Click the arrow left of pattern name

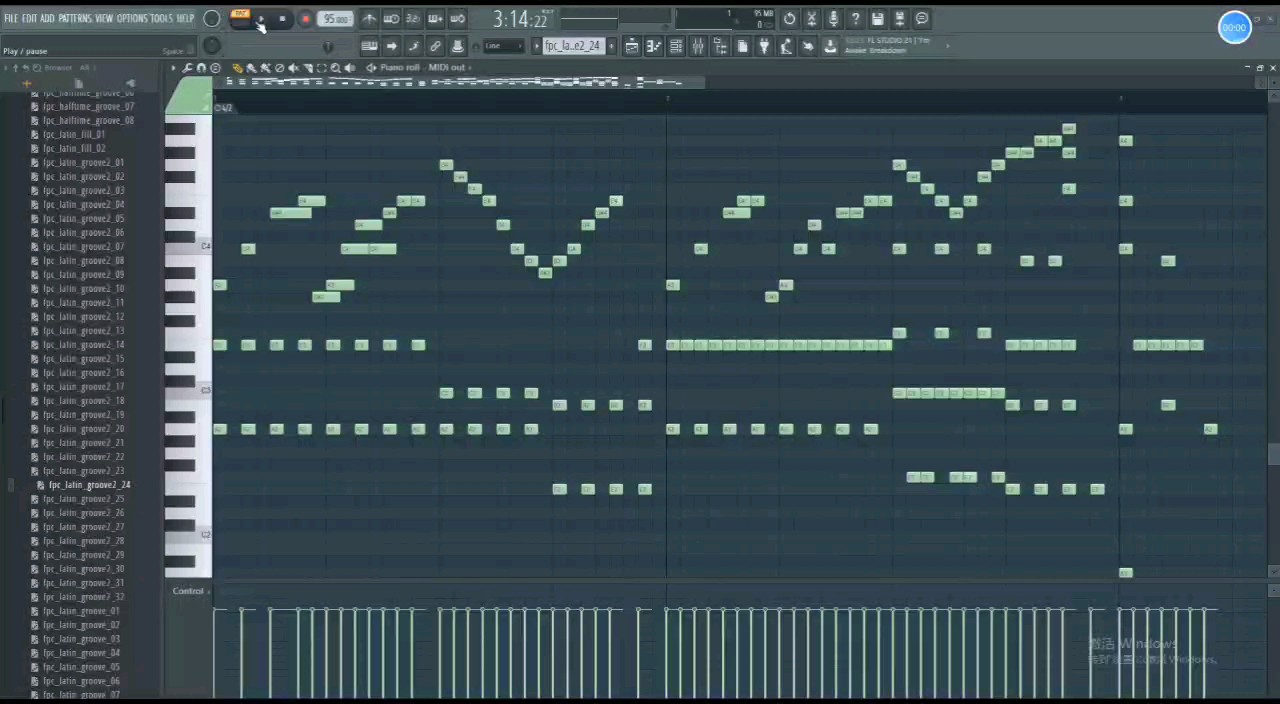pos(537,46)
